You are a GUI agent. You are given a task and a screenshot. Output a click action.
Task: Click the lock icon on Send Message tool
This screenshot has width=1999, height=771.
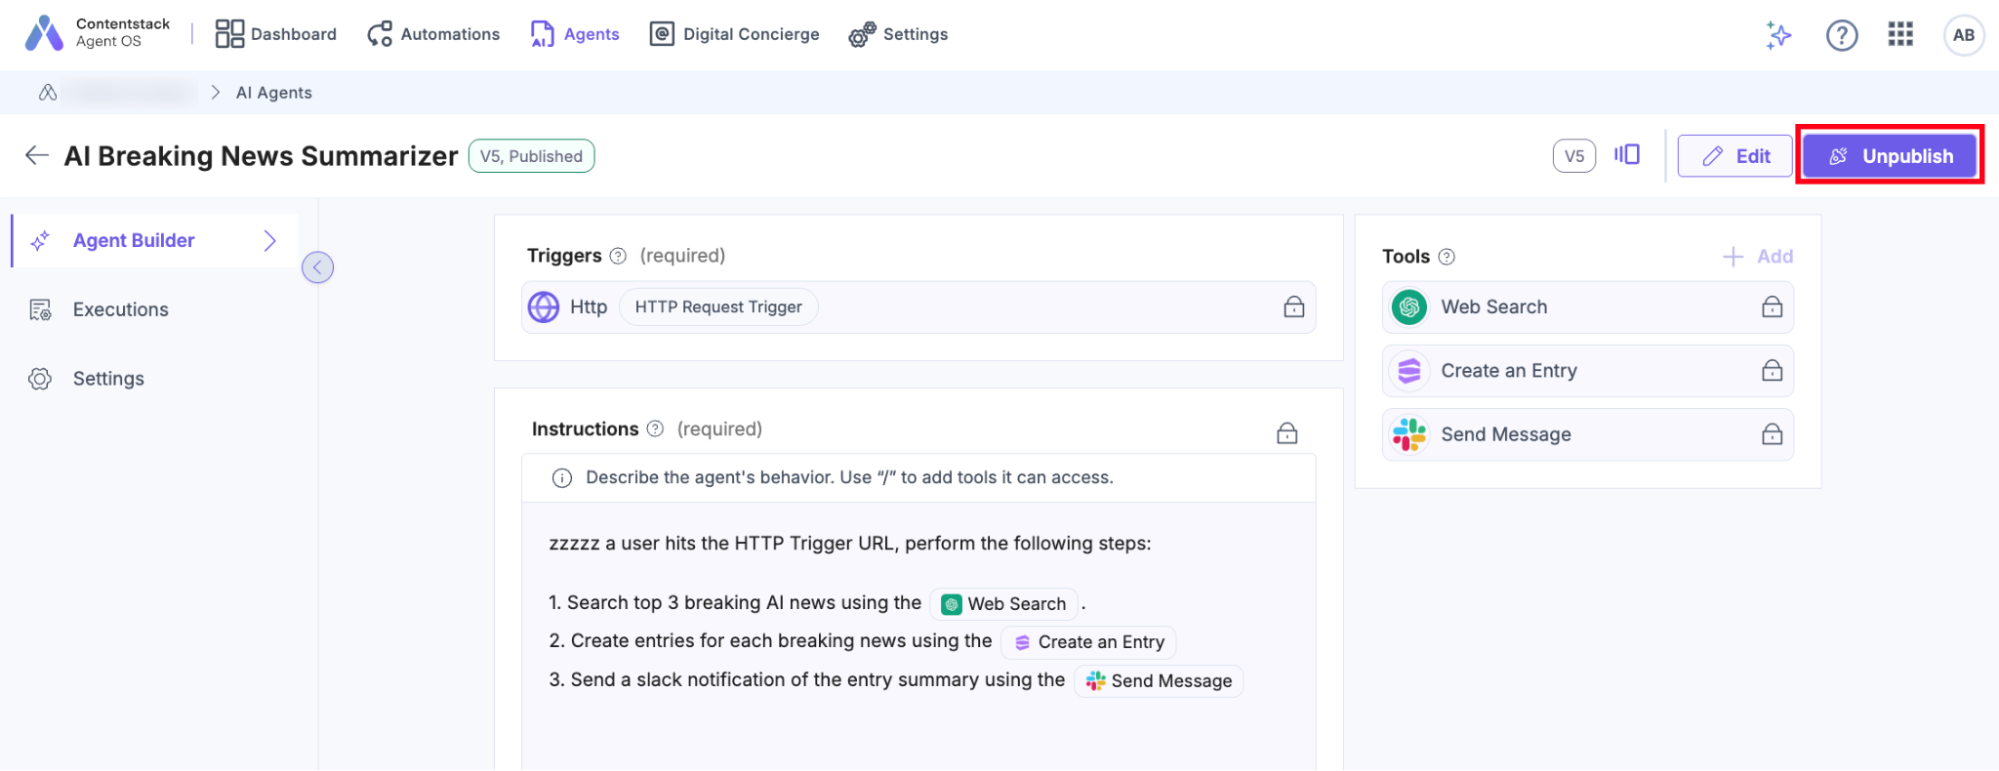pos(1771,434)
